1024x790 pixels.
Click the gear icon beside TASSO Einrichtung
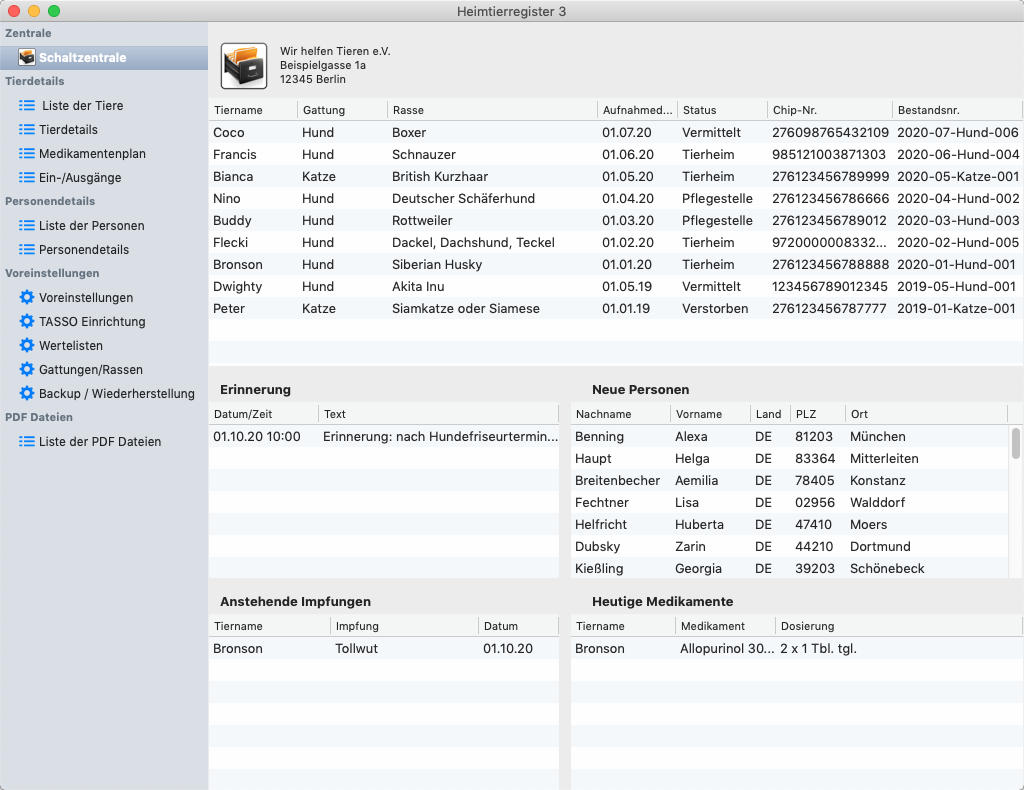[x=27, y=321]
